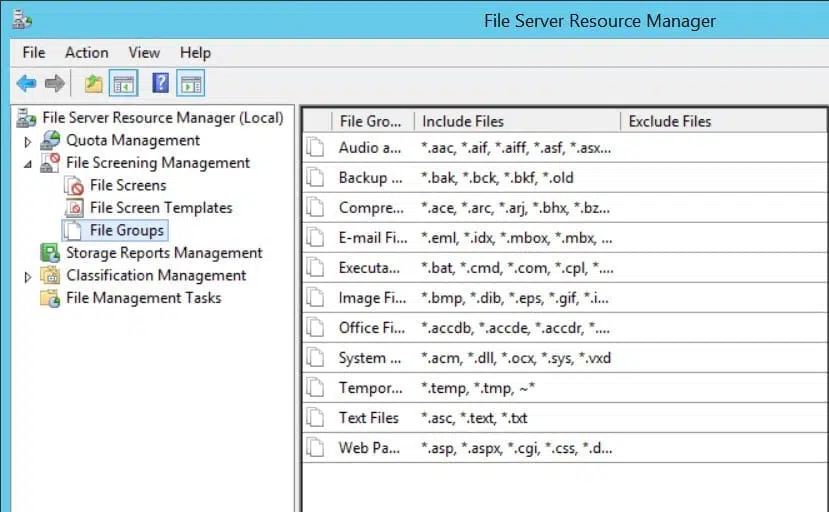Select the 'Backup ...' file group name

coord(371,178)
